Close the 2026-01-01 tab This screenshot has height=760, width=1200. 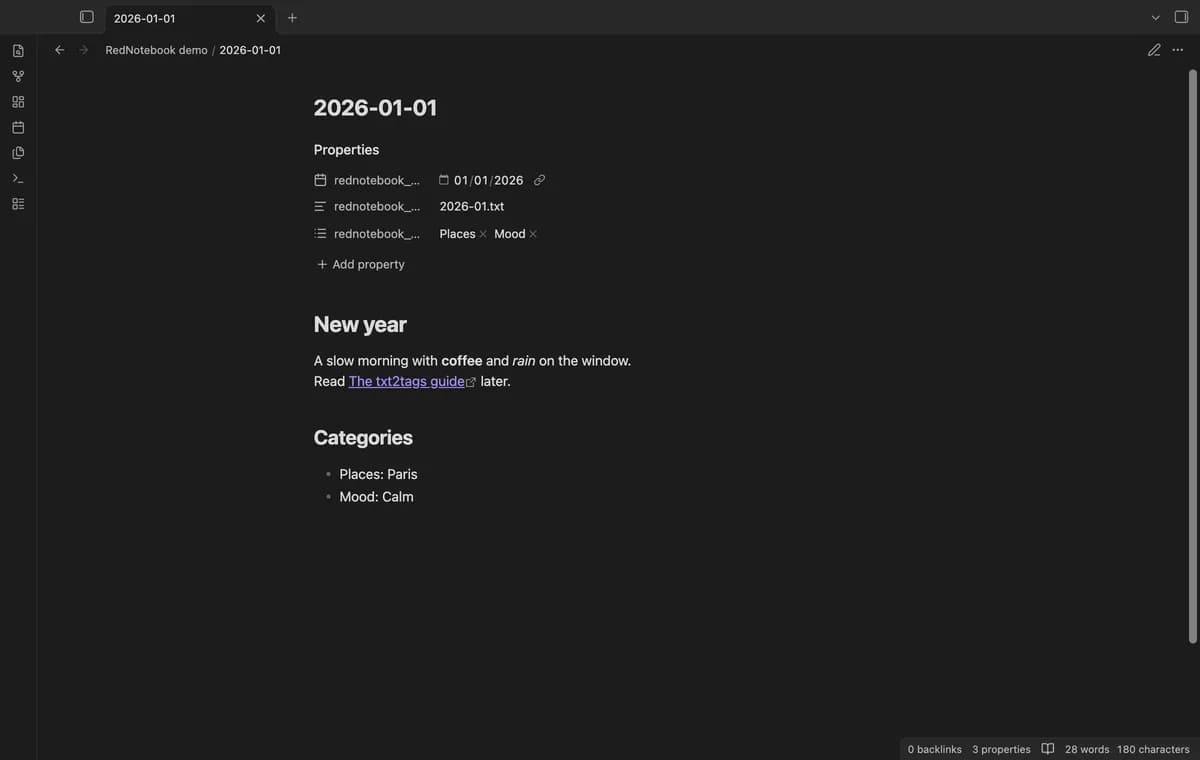click(x=261, y=18)
